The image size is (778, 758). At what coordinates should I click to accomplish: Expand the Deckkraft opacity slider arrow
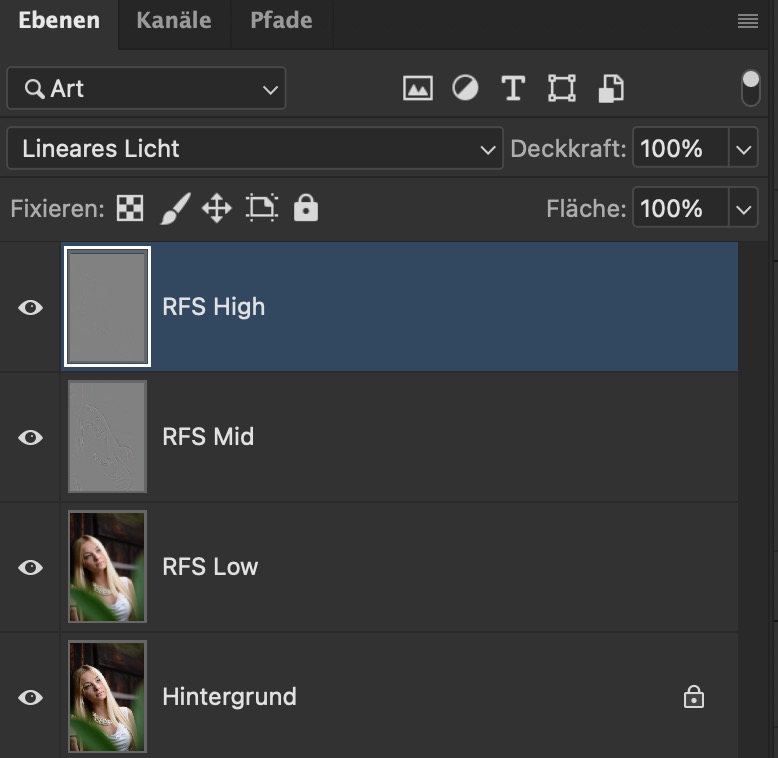tap(743, 149)
